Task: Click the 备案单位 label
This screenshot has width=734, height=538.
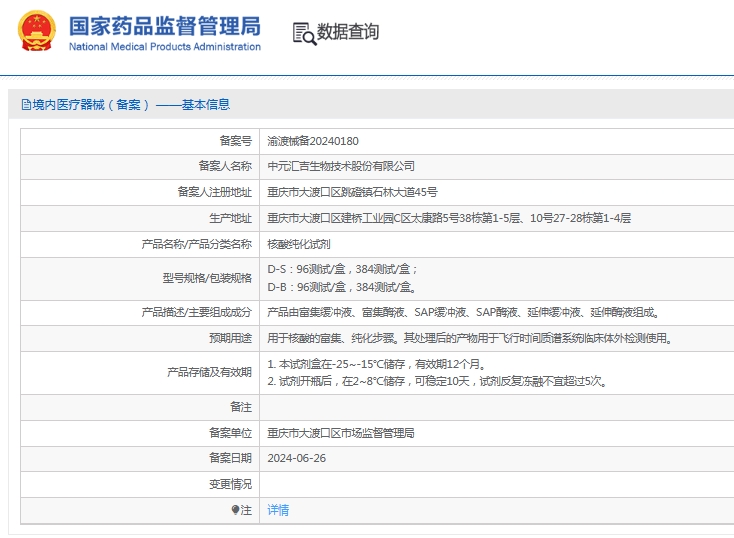Action: coord(231,433)
